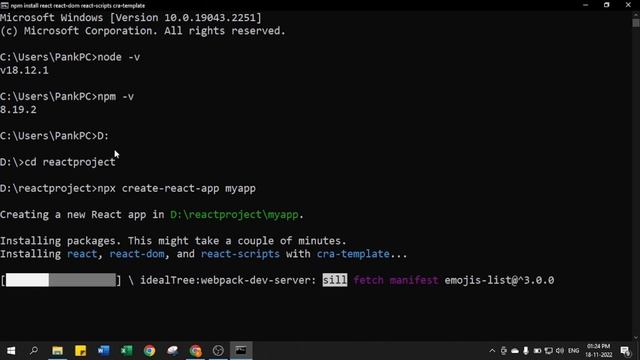This screenshot has height=360, width=640.
Task: Click the scrollbar up arrow
Action: tap(636, 15)
